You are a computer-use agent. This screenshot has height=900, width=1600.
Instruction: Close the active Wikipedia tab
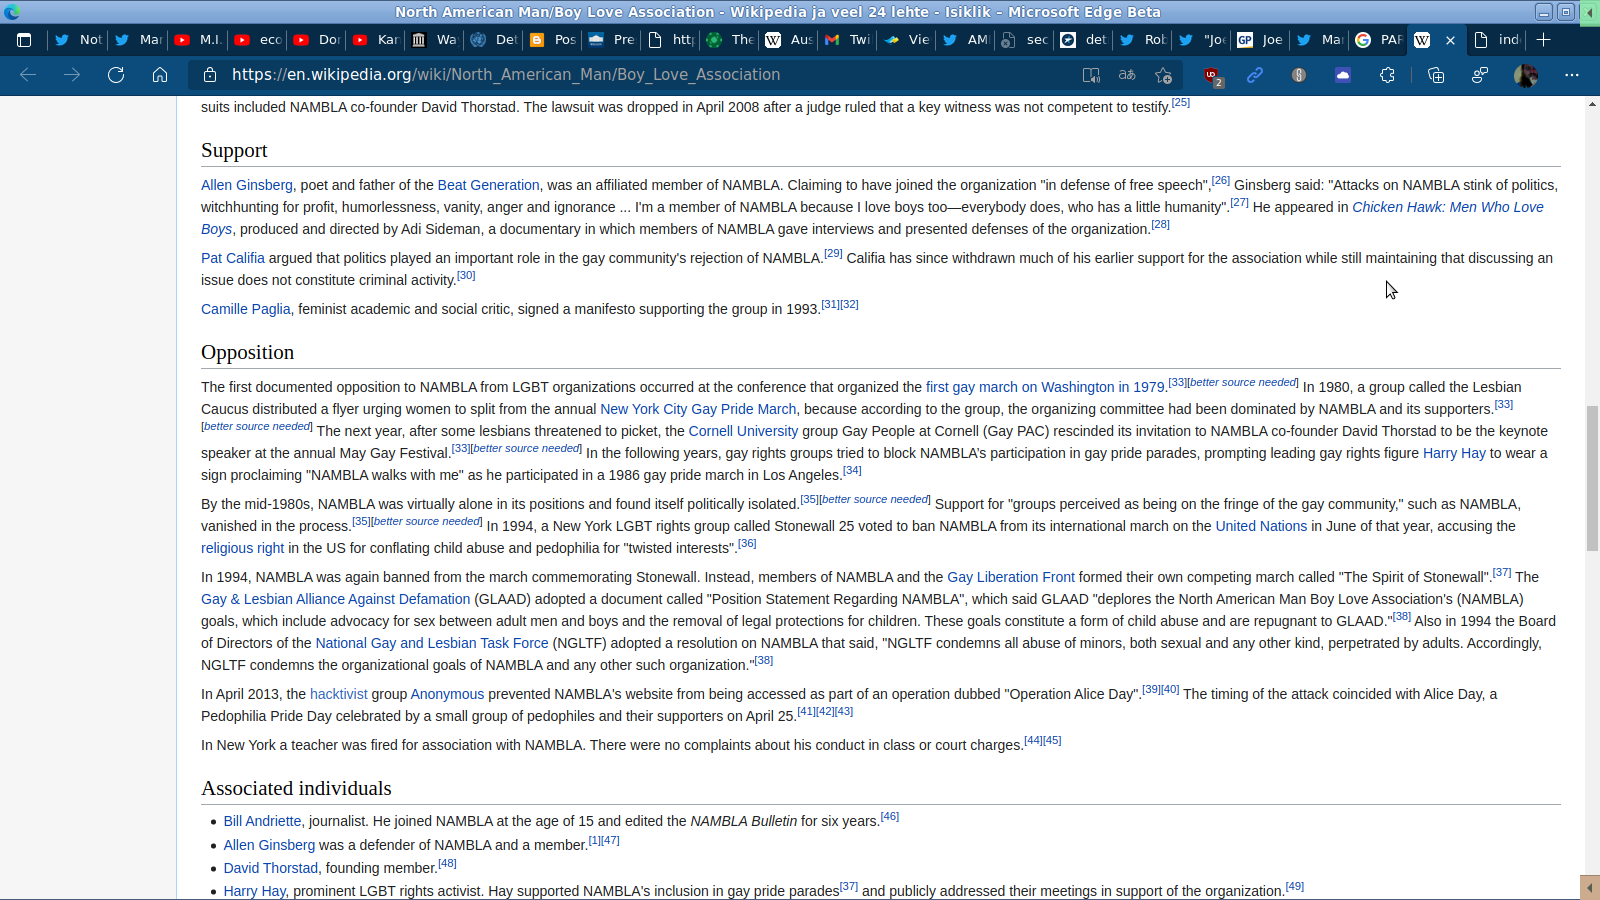pyautogui.click(x=1450, y=40)
